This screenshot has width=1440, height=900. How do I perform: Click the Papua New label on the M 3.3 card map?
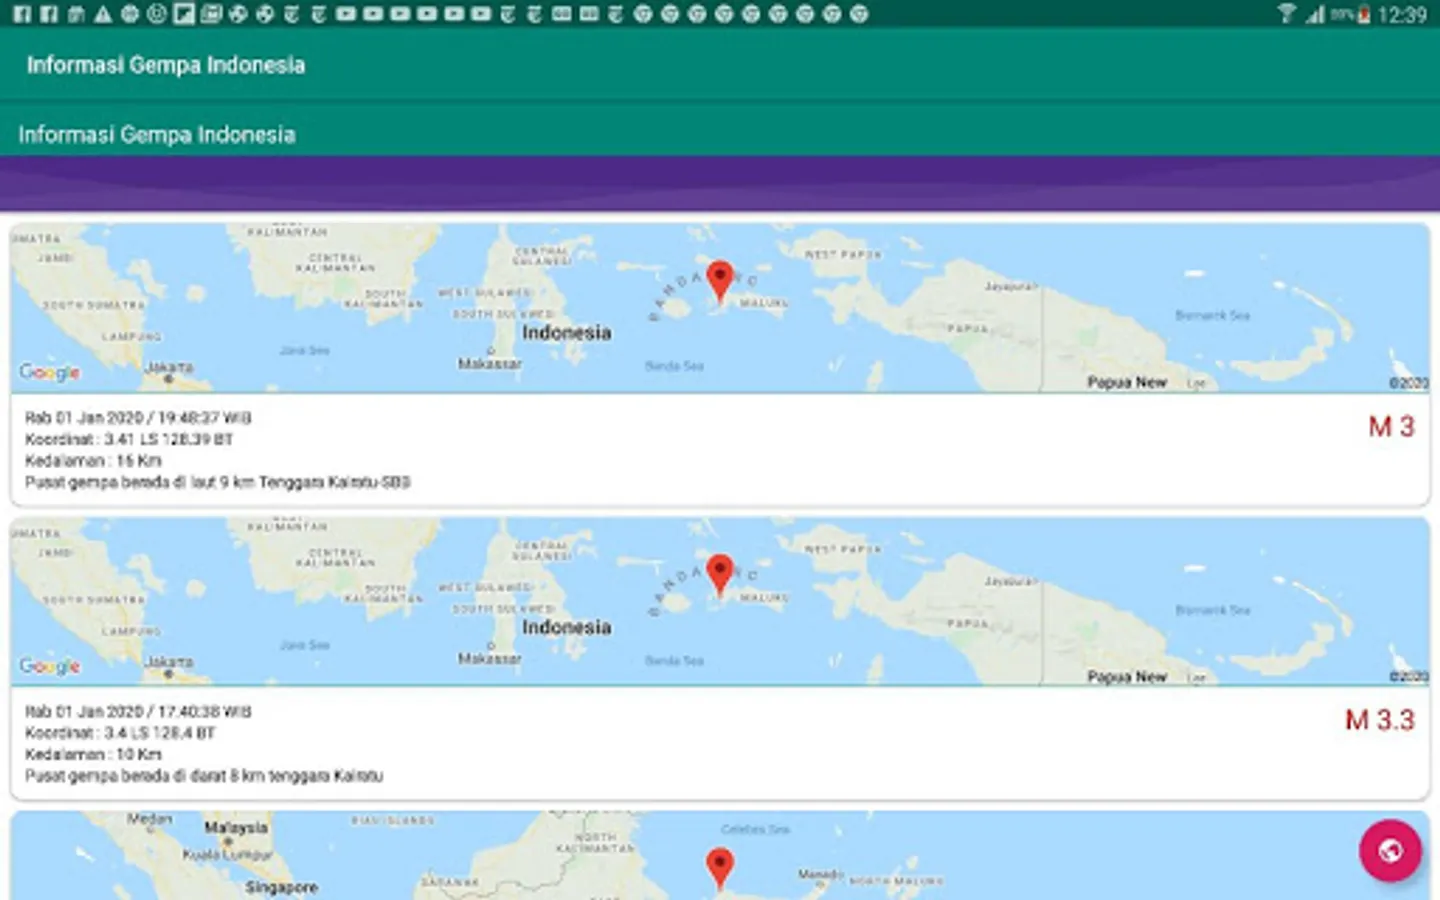(x=1127, y=677)
